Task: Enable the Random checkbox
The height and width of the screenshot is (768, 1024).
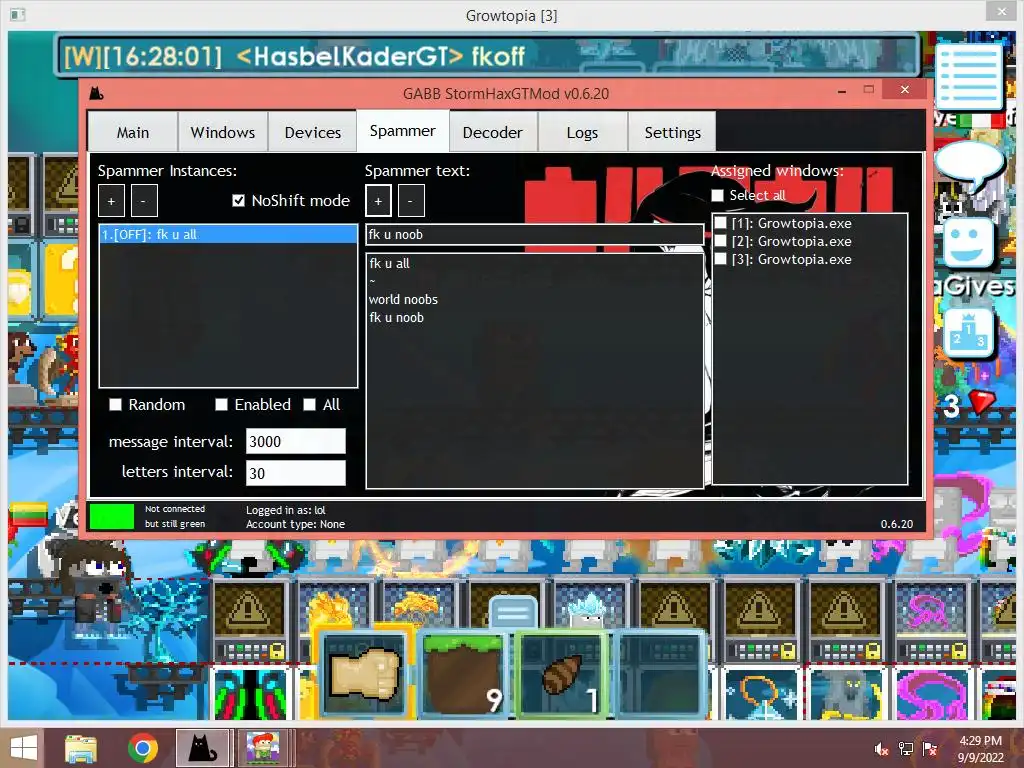Action: pyautogui.click(x=116, y=405)
